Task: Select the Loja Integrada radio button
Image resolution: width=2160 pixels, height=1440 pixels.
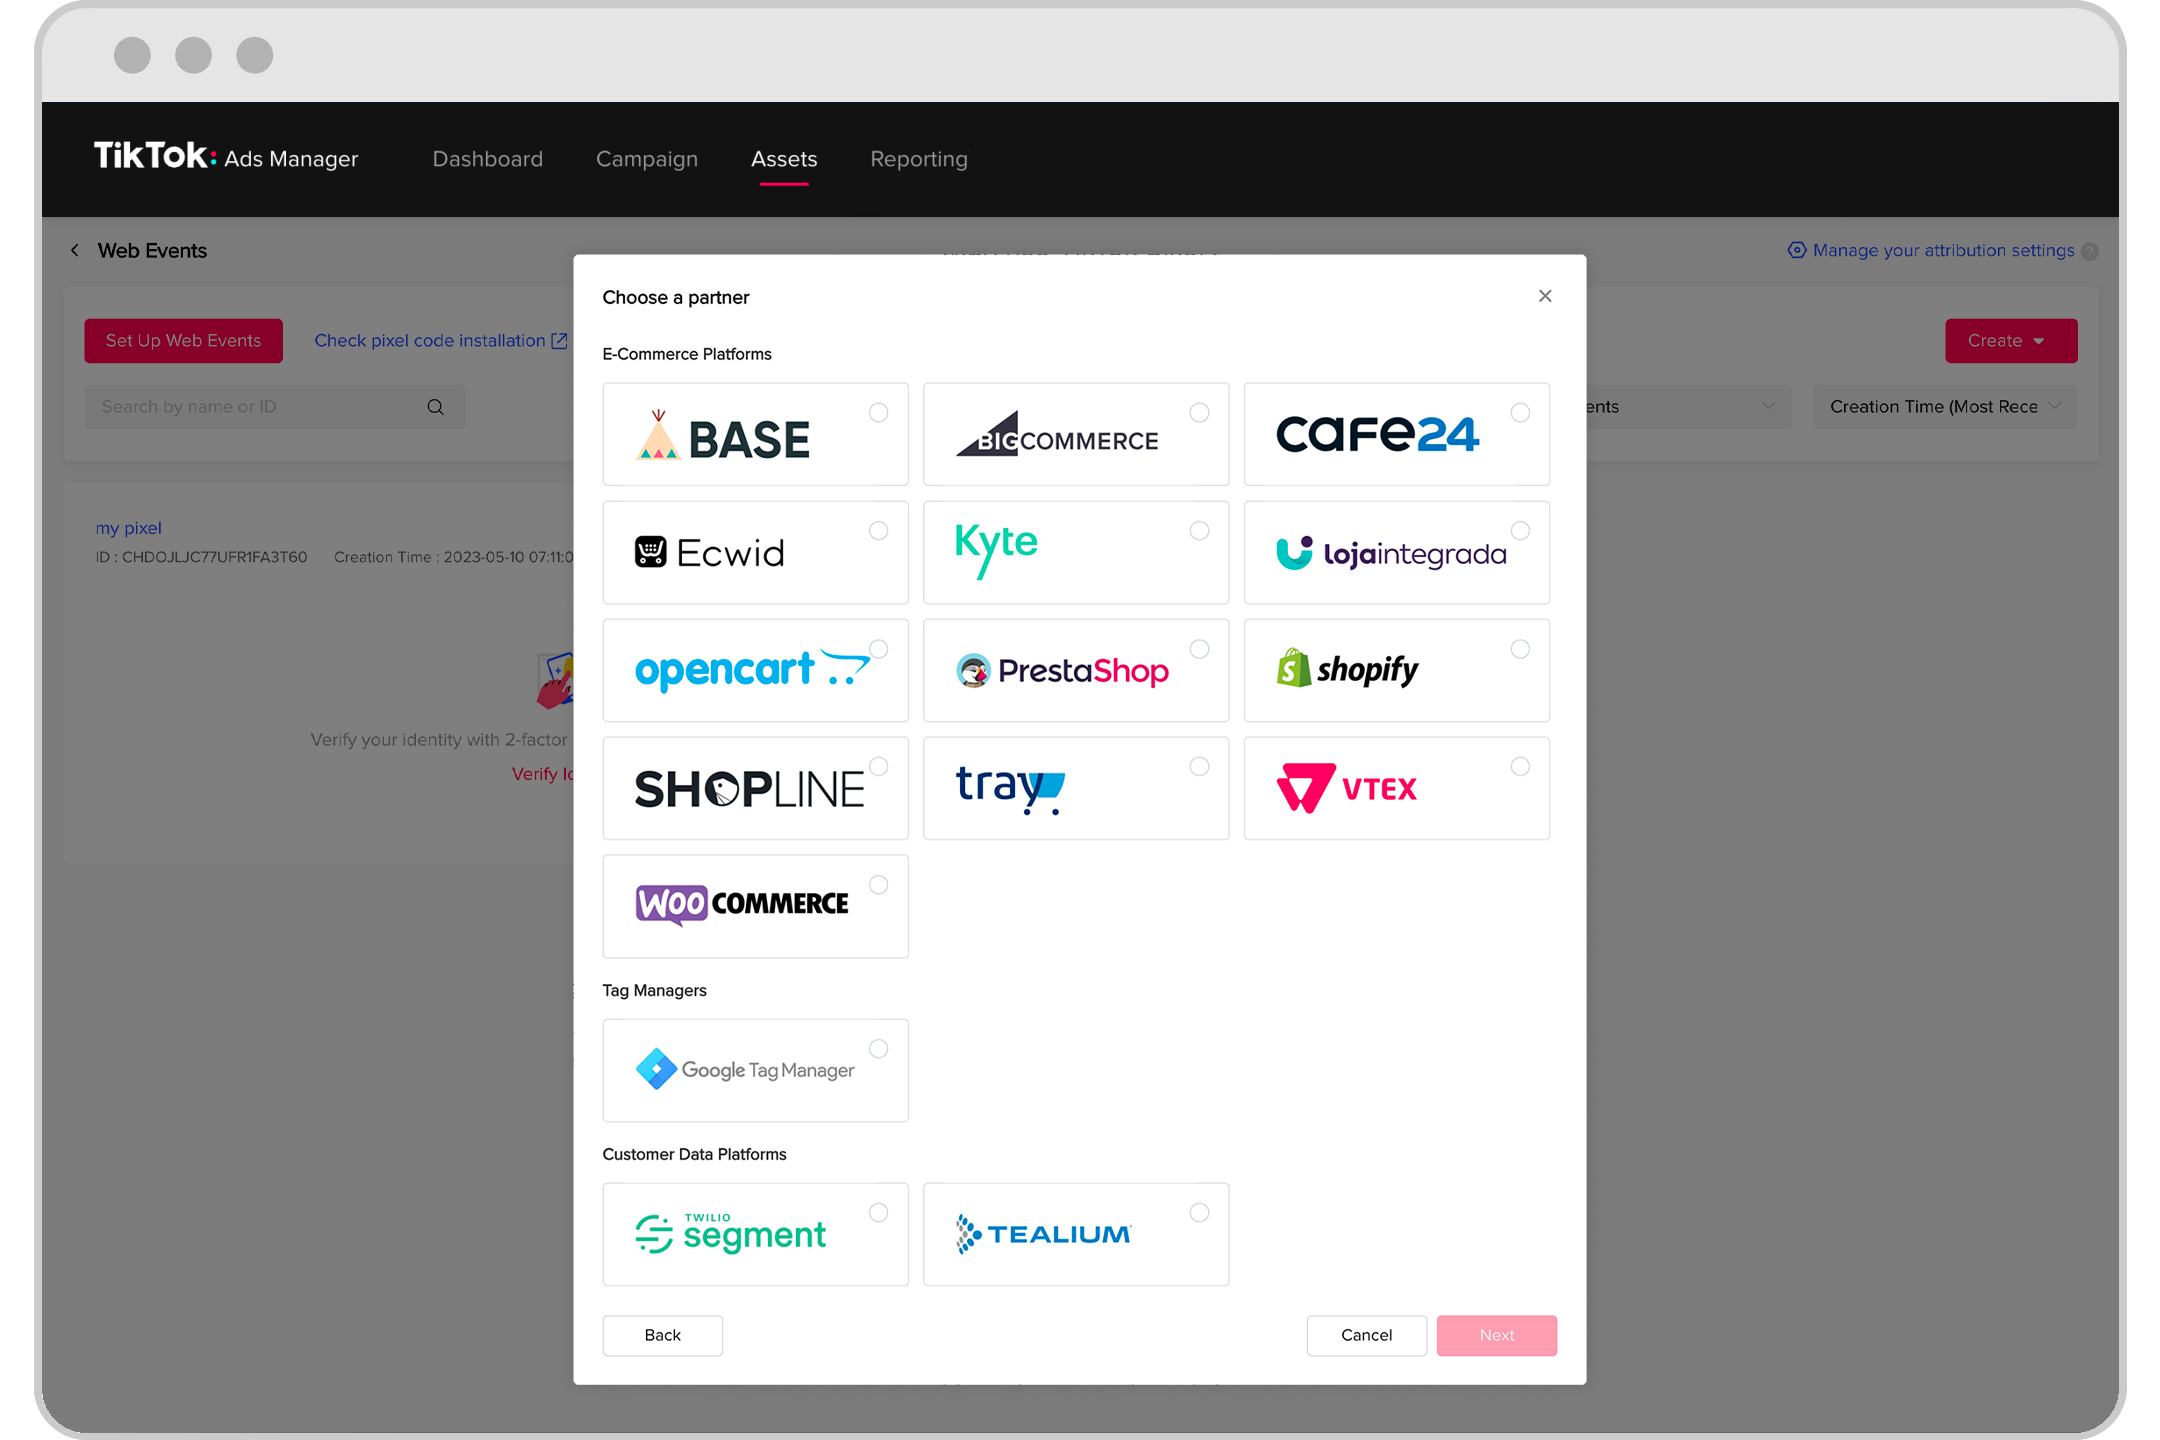Action: click(x=1520, y=531)
